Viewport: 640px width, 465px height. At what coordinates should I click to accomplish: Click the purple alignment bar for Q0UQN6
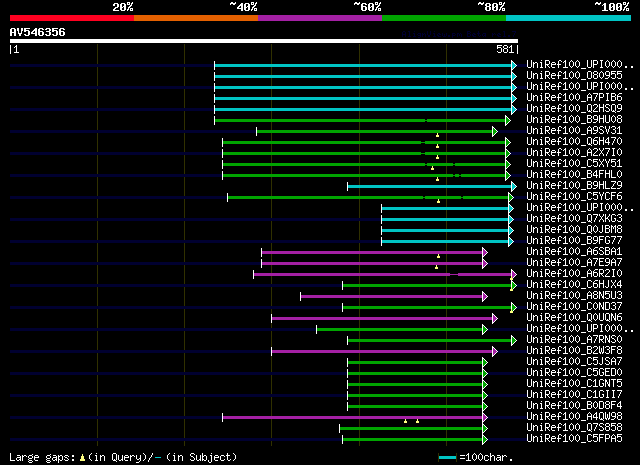coord(382,319)
